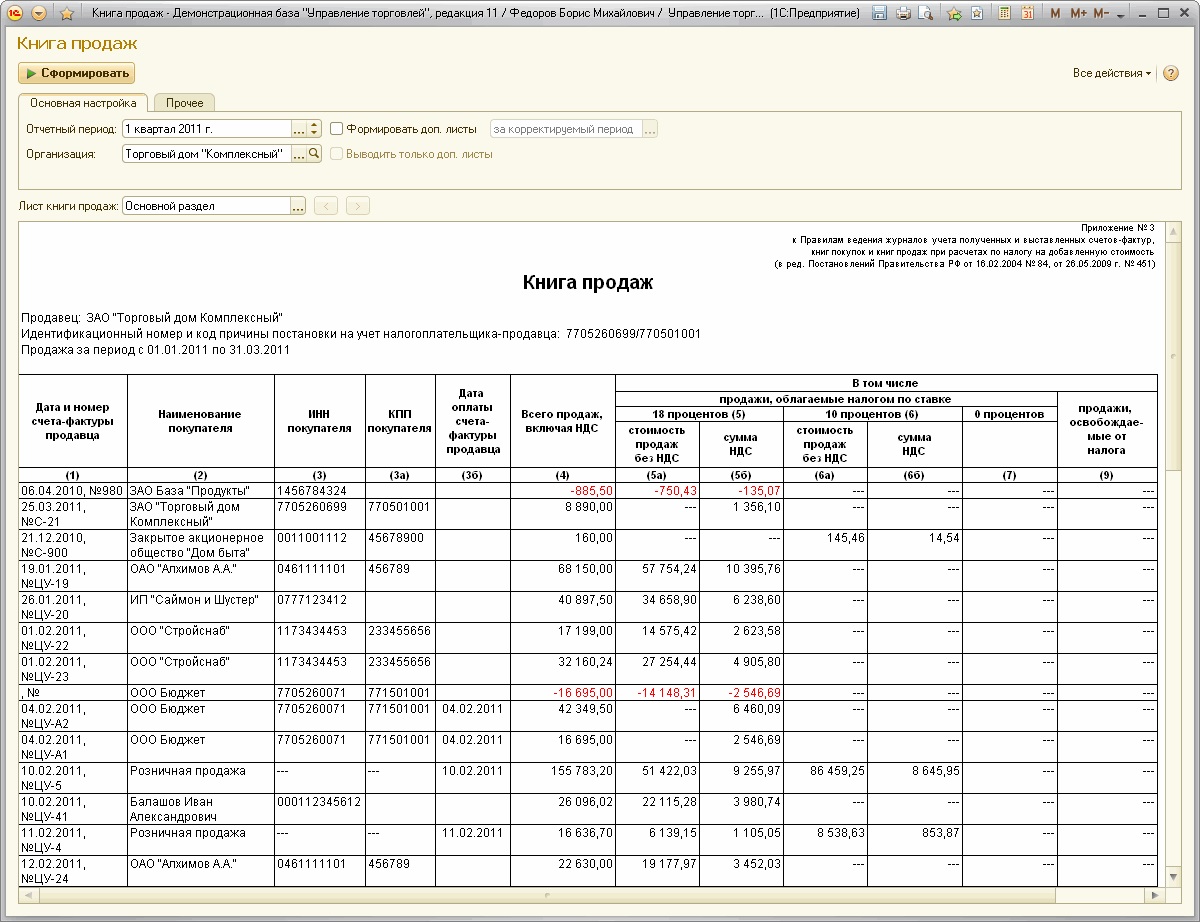Open Организация selection ellipsis button
The image size is (1200, 922).
coord(299,154)
